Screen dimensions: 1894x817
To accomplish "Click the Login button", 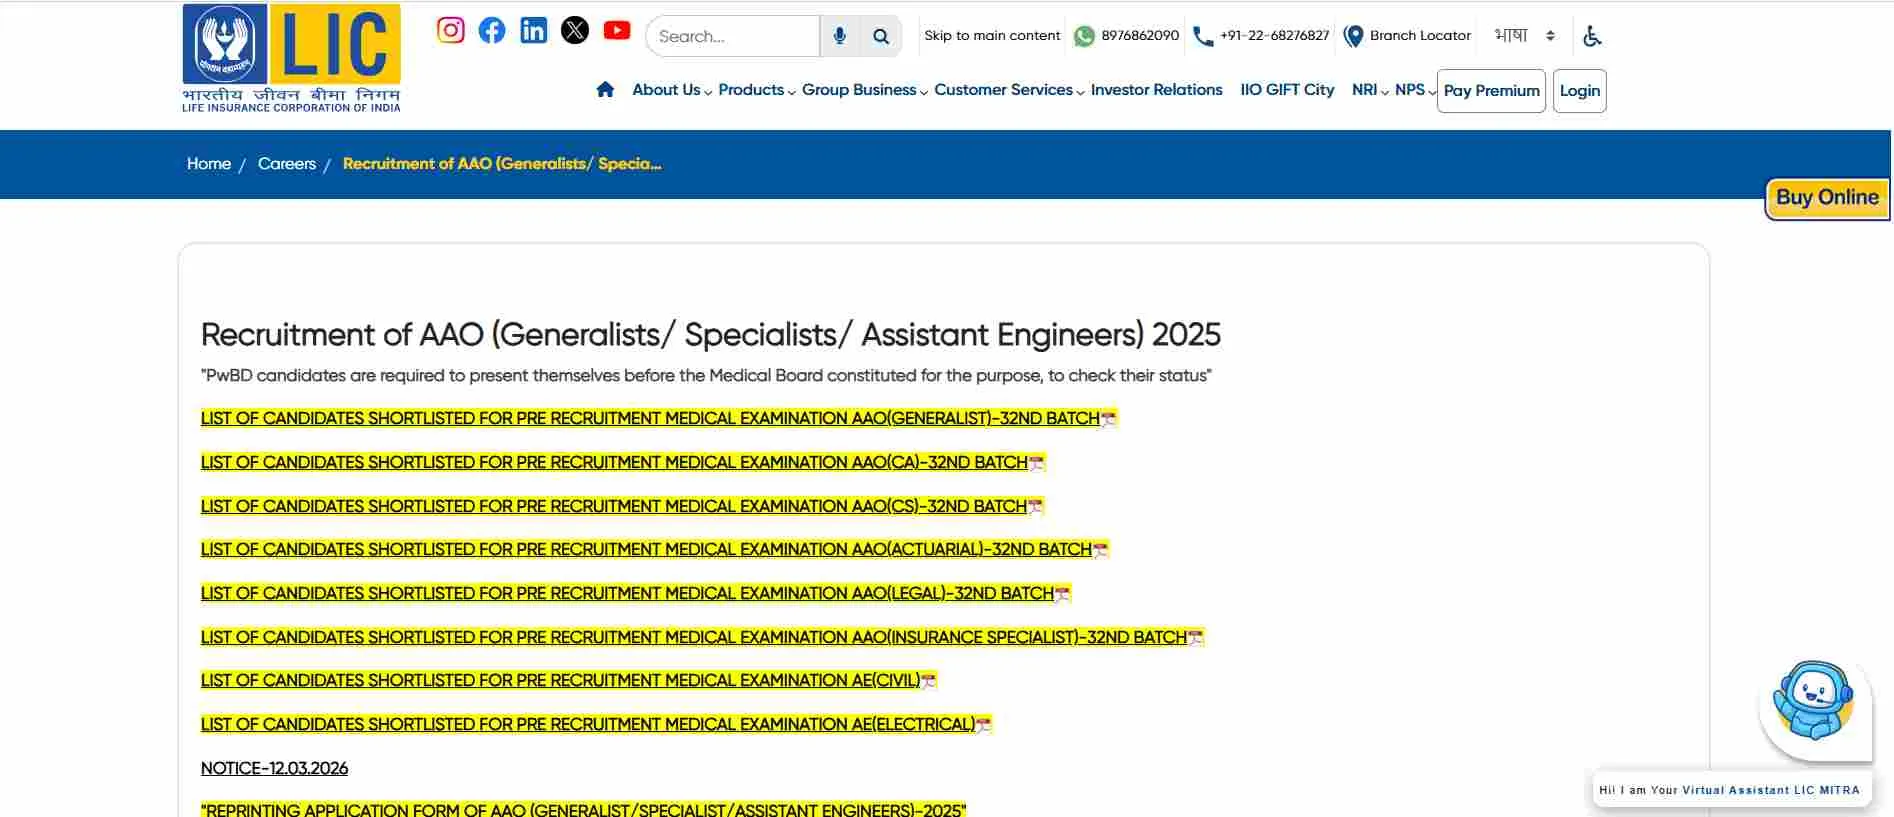I will [1579, 91].
